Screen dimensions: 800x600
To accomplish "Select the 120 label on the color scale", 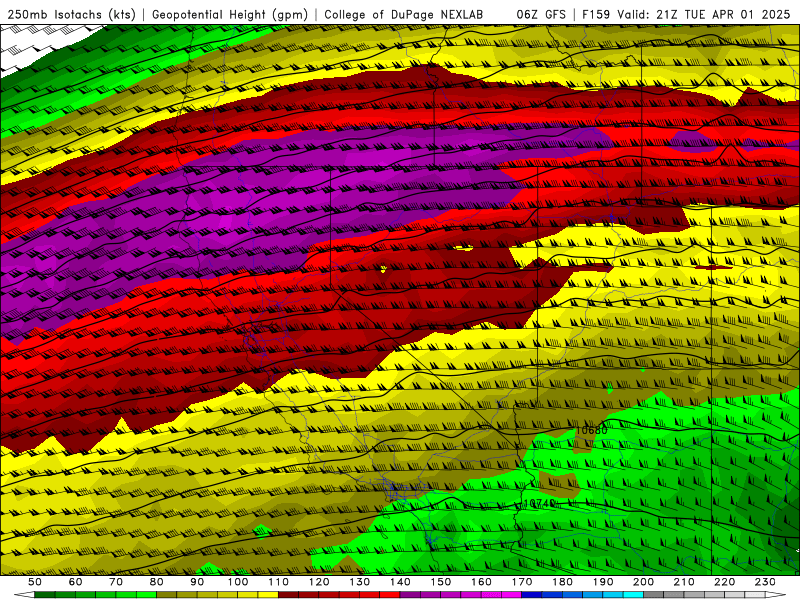I will [x=319, y=582].
